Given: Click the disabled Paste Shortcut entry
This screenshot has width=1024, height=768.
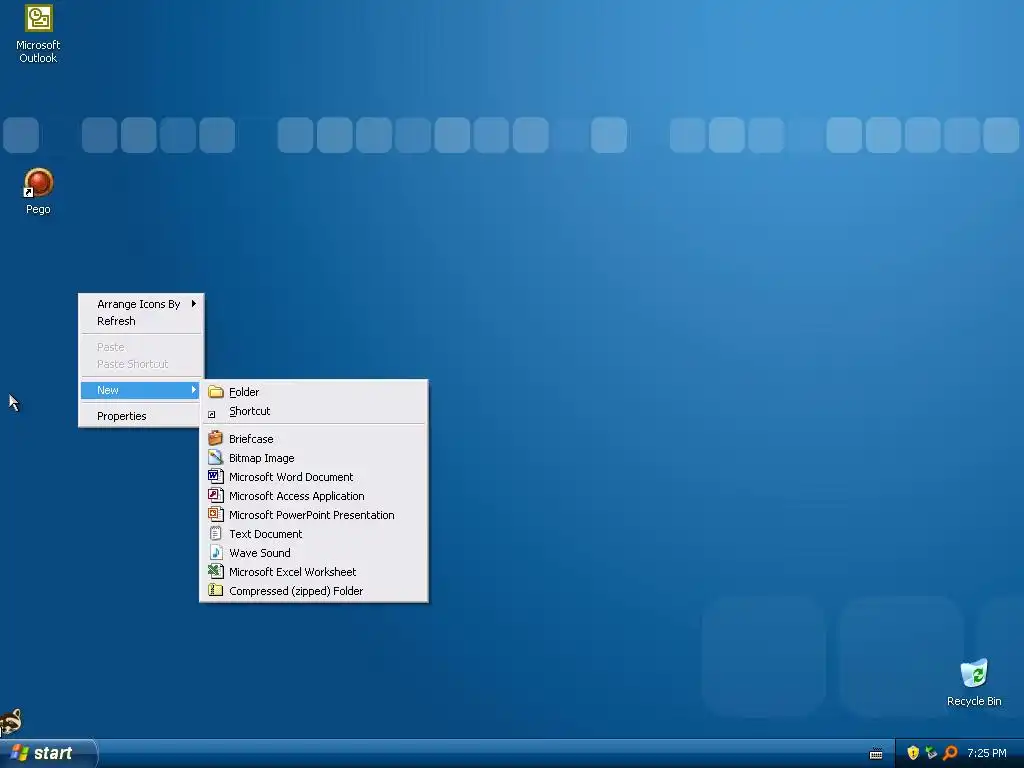Looking at the screenshot, I should pos(141,364).
